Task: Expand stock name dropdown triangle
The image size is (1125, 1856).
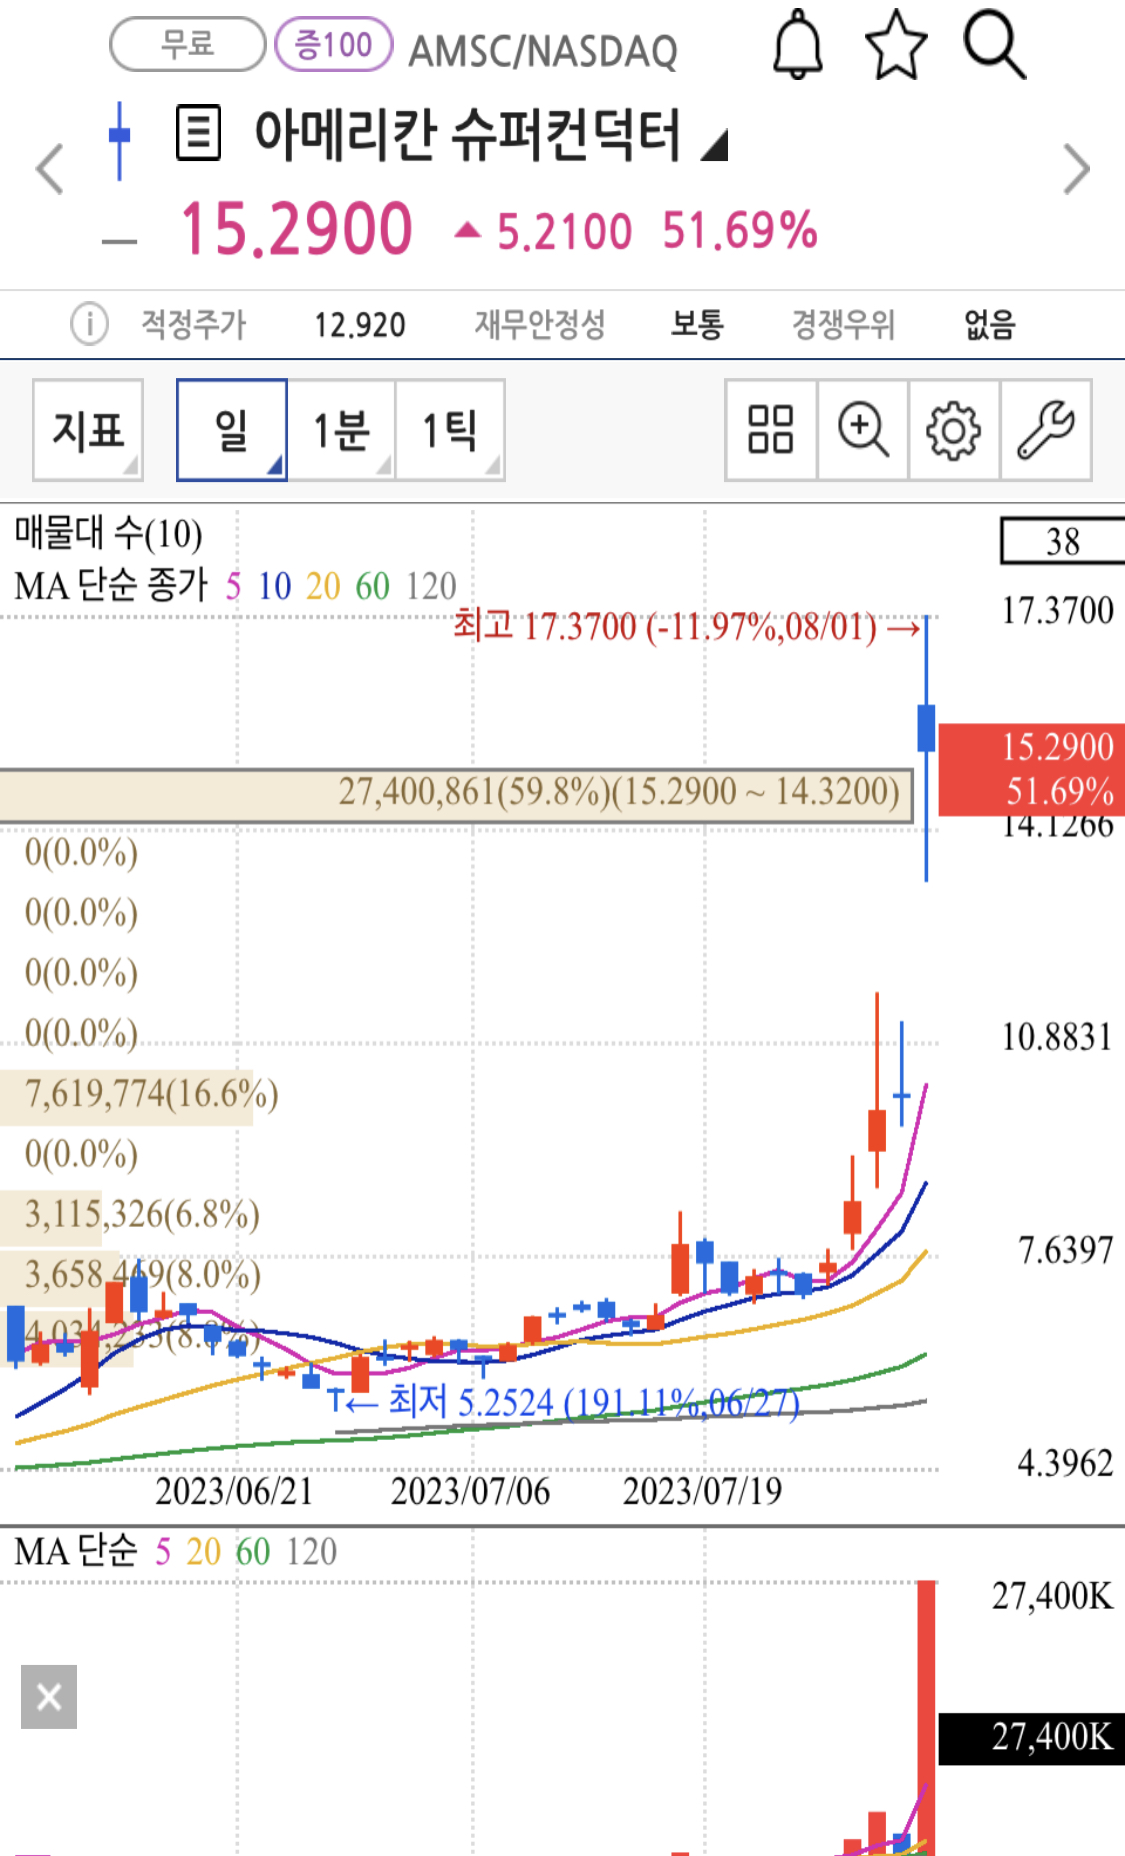Action: point(714,146)
